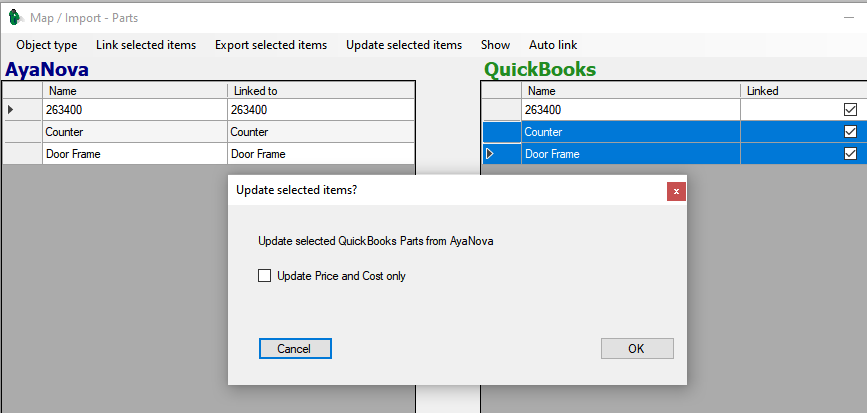
Task: Click Link selected items menu
Action: point(146,45)
